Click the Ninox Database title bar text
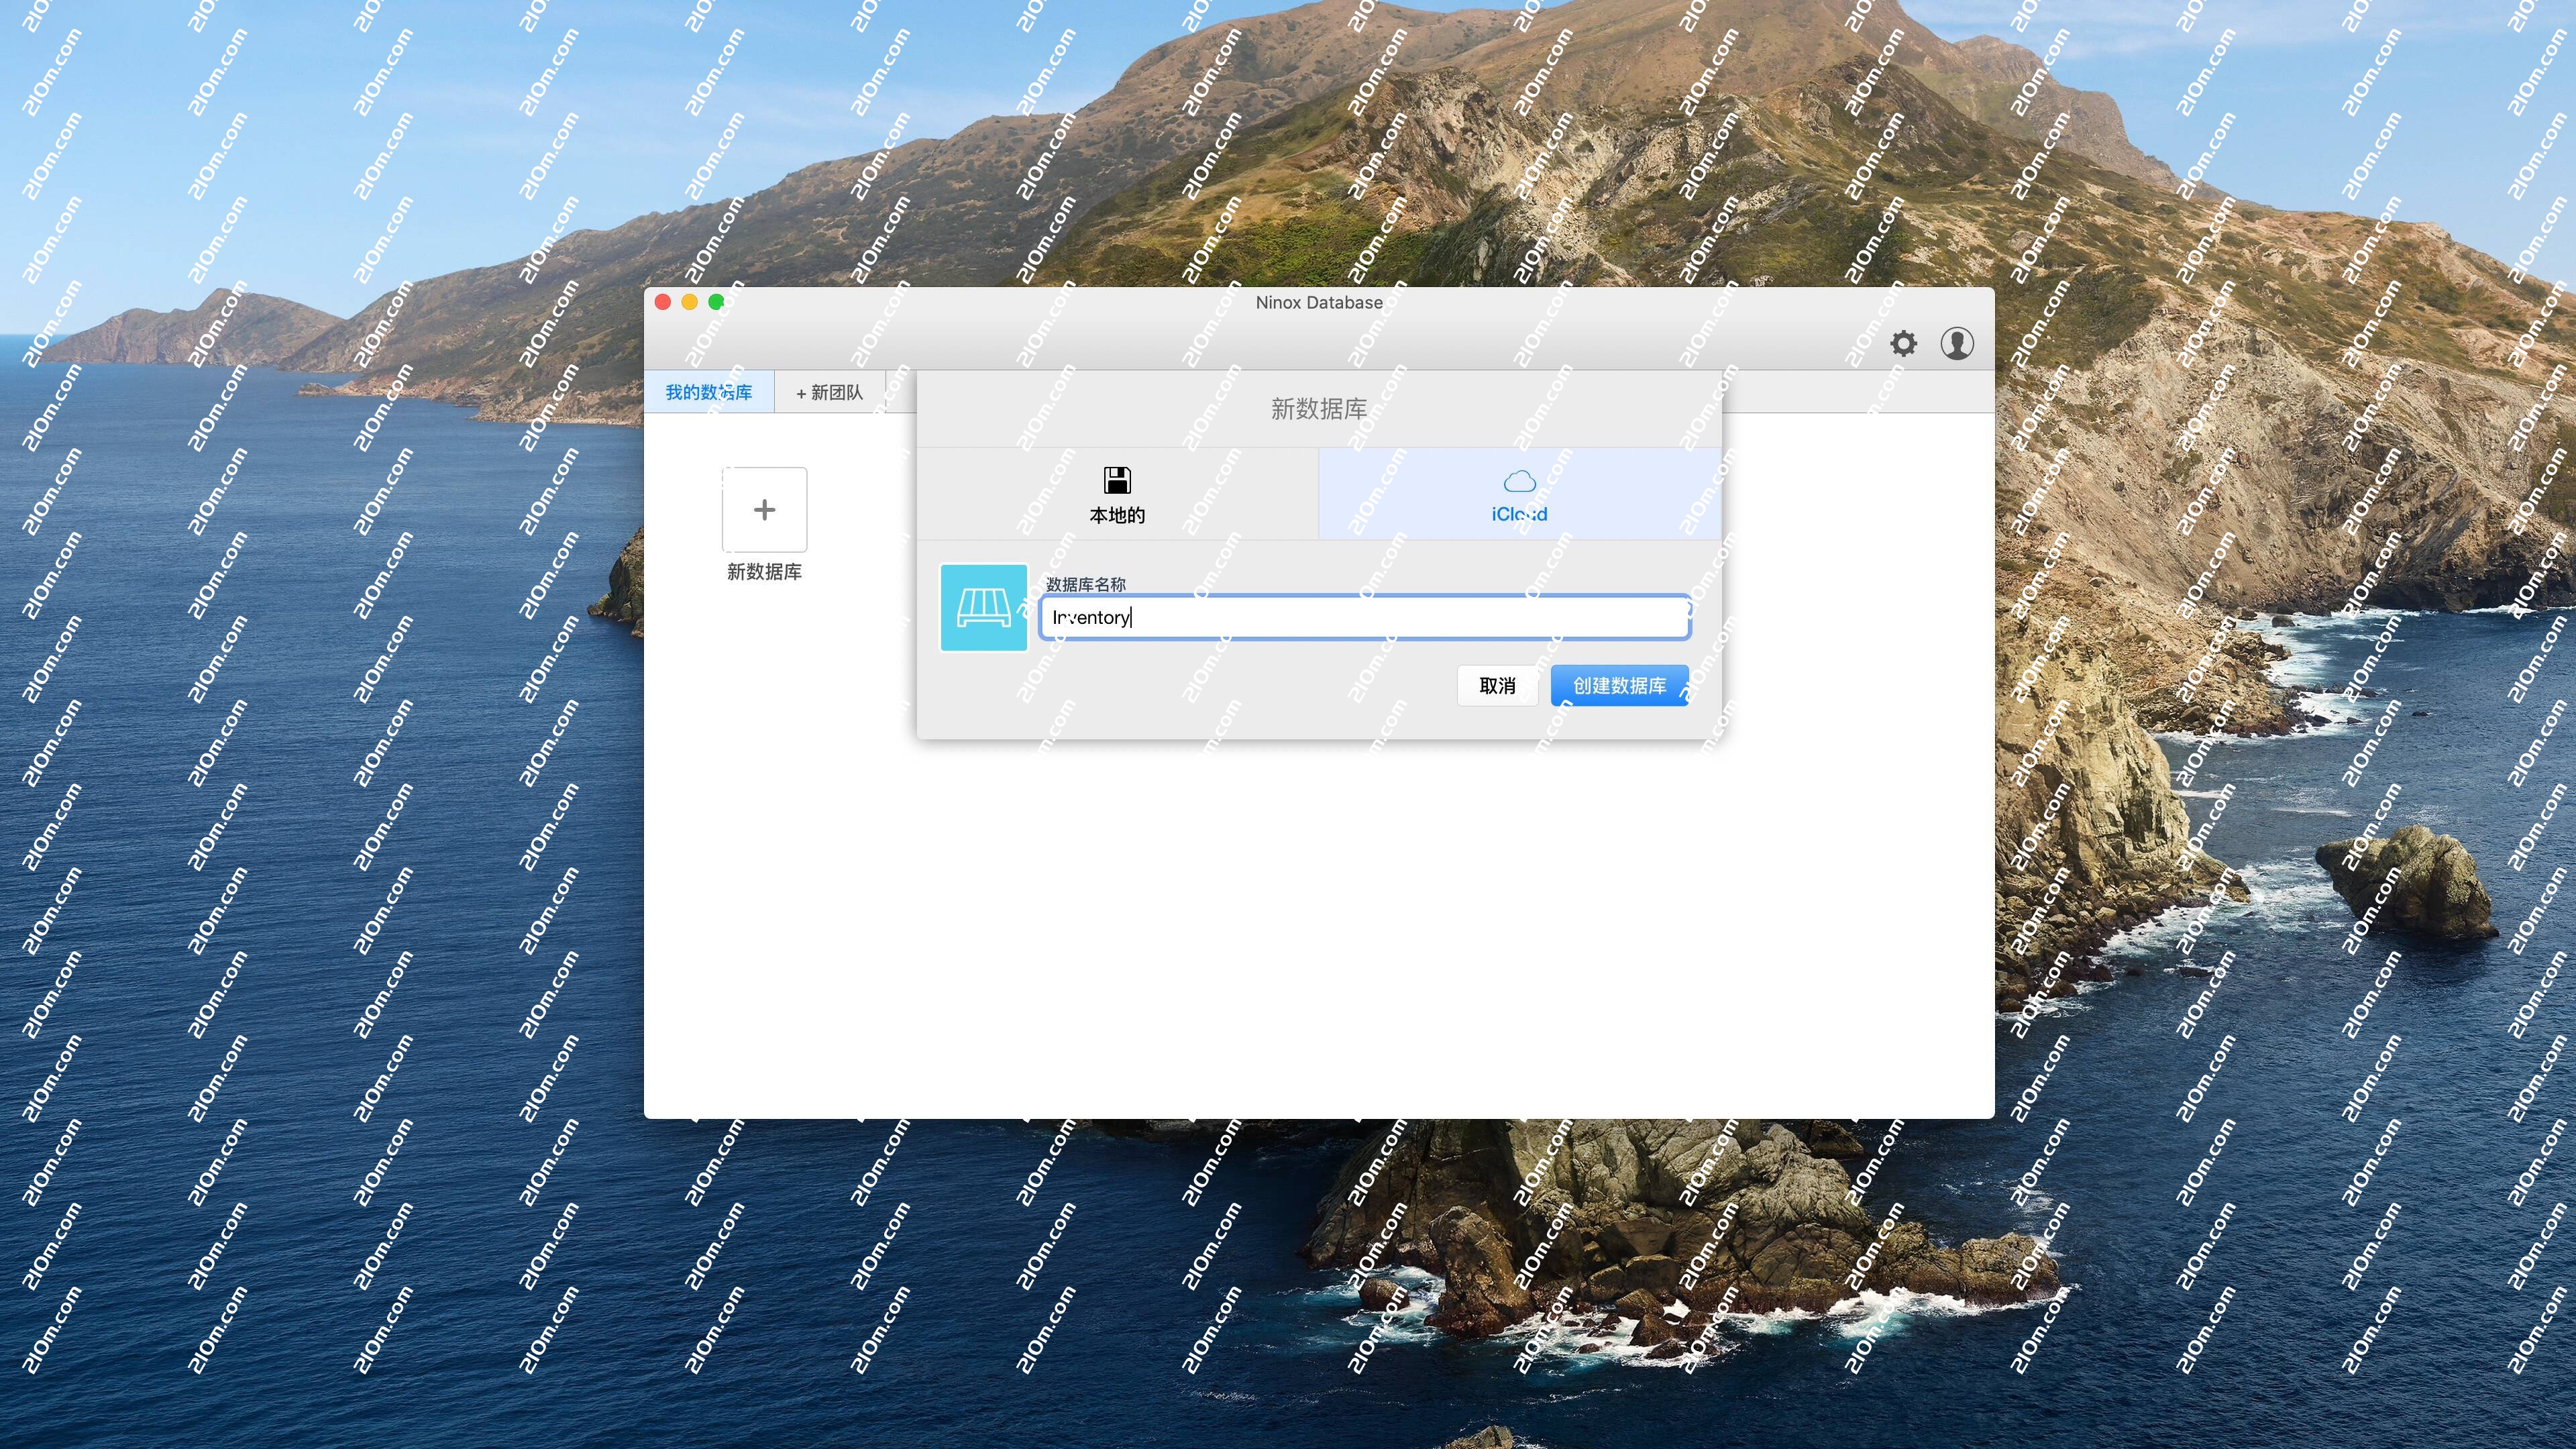The width and height of the screenshot is (2576, 1449). point(1318,302)
